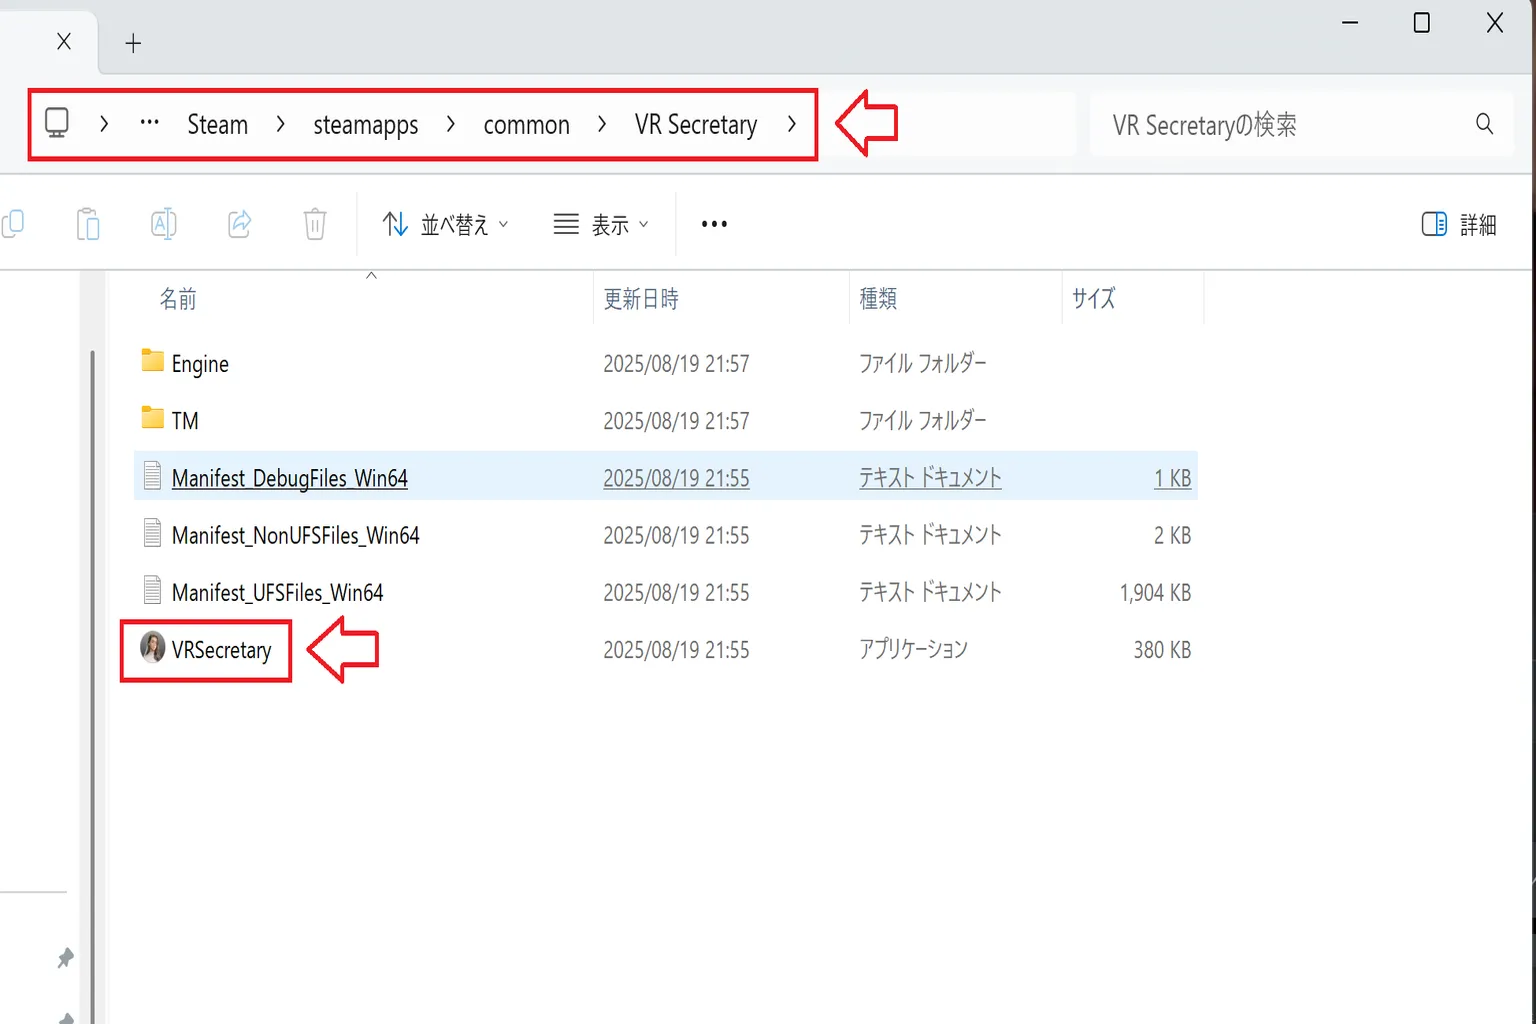The width and height of the screenshot is (1536, 1024).
Task: Click the steamapps breadcrumb segment
Action: coord(366,125)
